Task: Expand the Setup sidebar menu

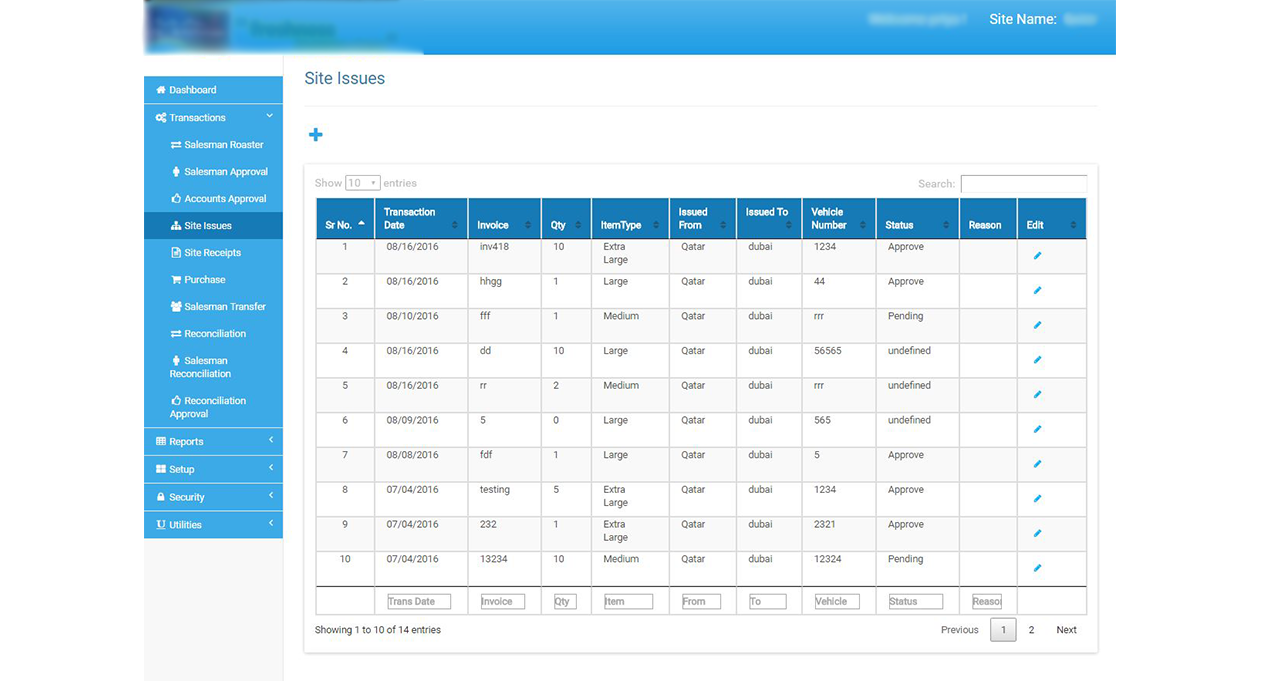Action: (213, 469)
